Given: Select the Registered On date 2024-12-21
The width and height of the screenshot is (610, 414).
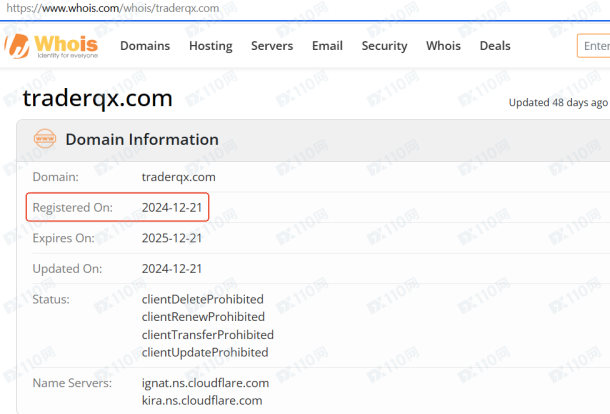Looking at the screenshot, I should pyautogui.click(x=172, y=207).
